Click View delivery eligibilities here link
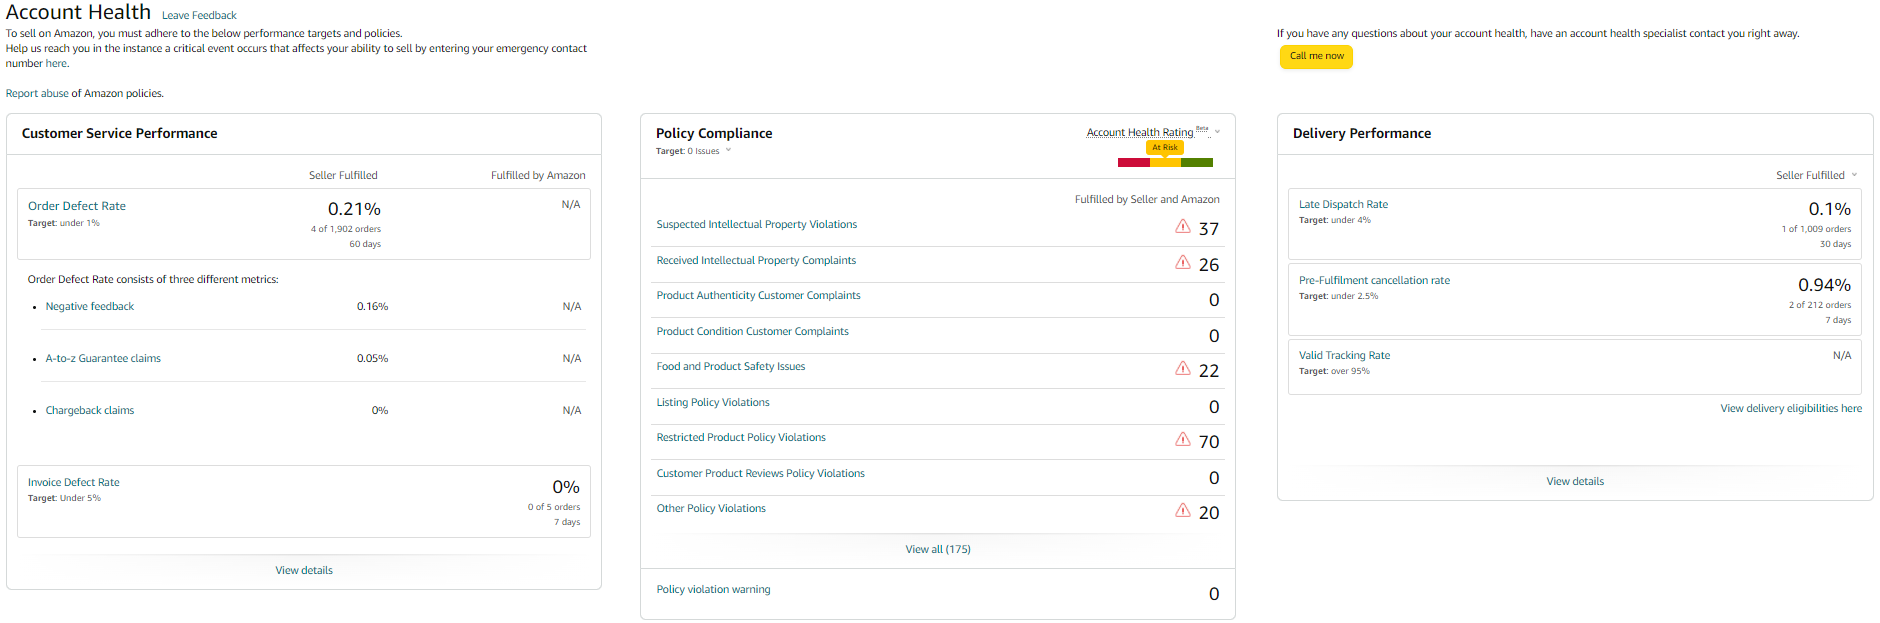Image resolution: width=1880 pixels, height=623 pixels. pyautogui.click(x=1790, y=409)
